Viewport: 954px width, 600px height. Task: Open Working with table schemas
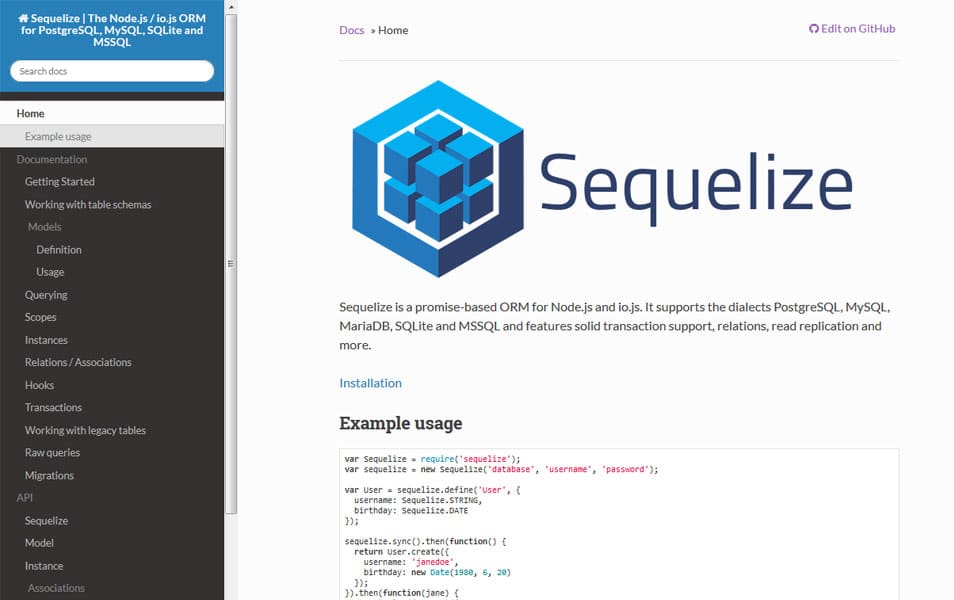point(88,204)
